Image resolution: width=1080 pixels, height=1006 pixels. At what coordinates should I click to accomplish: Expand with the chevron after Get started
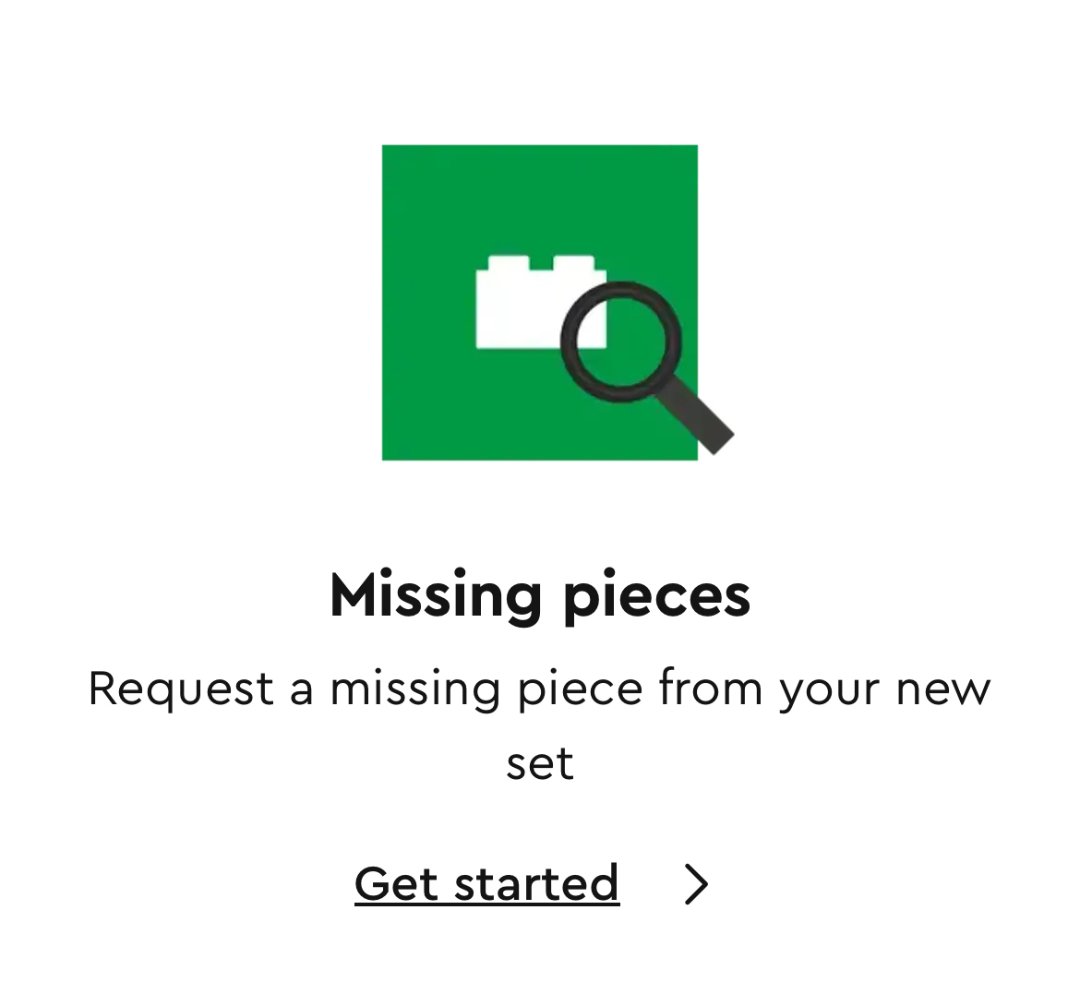(x=696, y=885)
